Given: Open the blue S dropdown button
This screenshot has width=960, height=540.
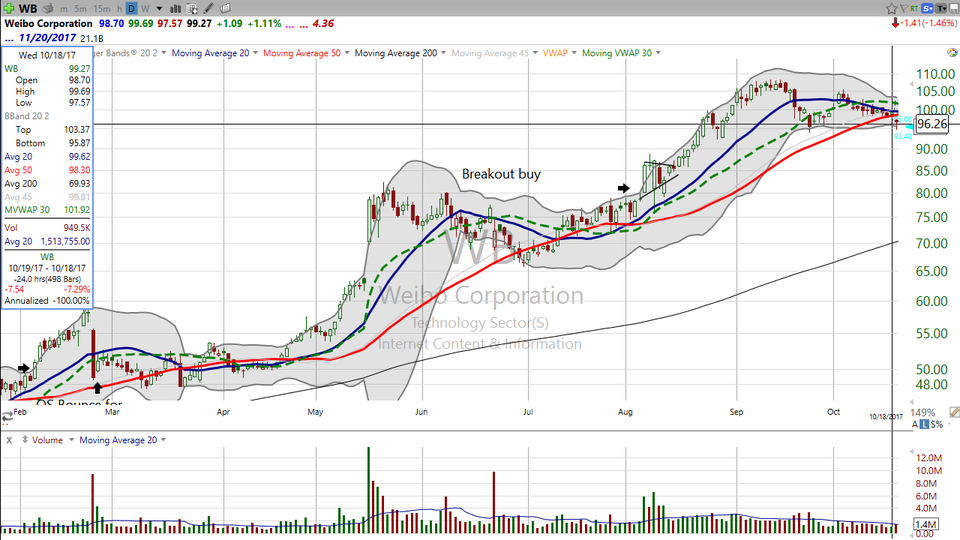Looking at the screenshot, I should pos(927,9).
